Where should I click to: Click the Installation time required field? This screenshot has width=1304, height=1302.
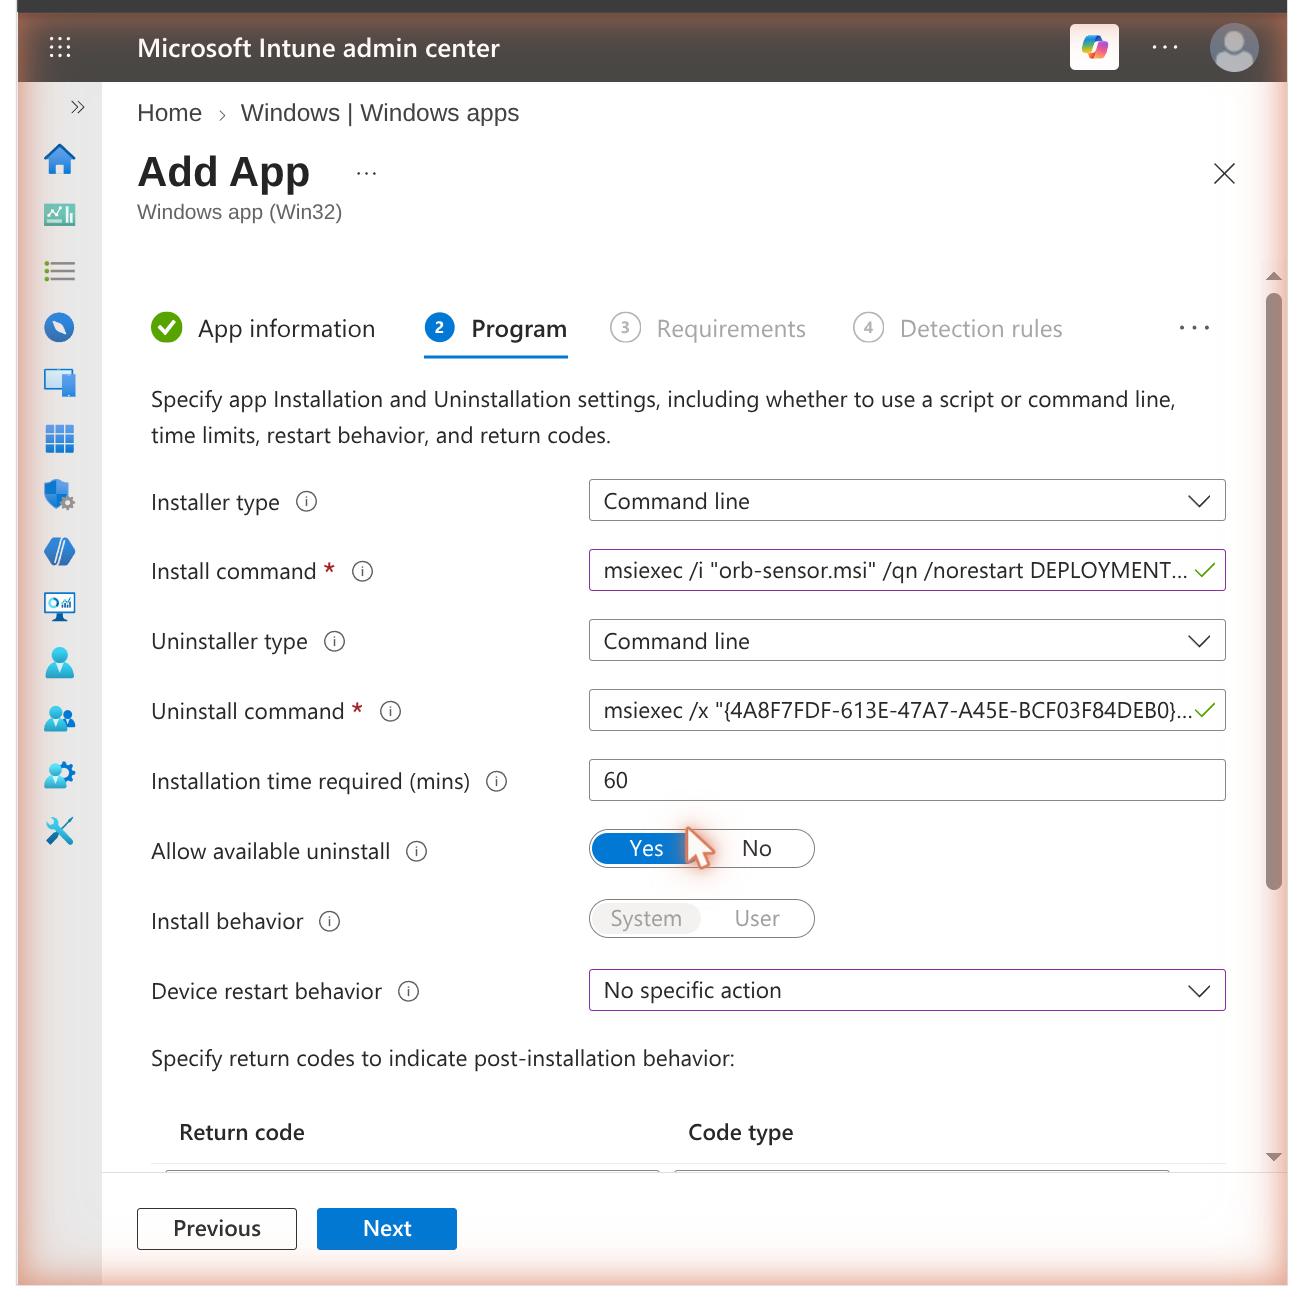tap(907, 780)
